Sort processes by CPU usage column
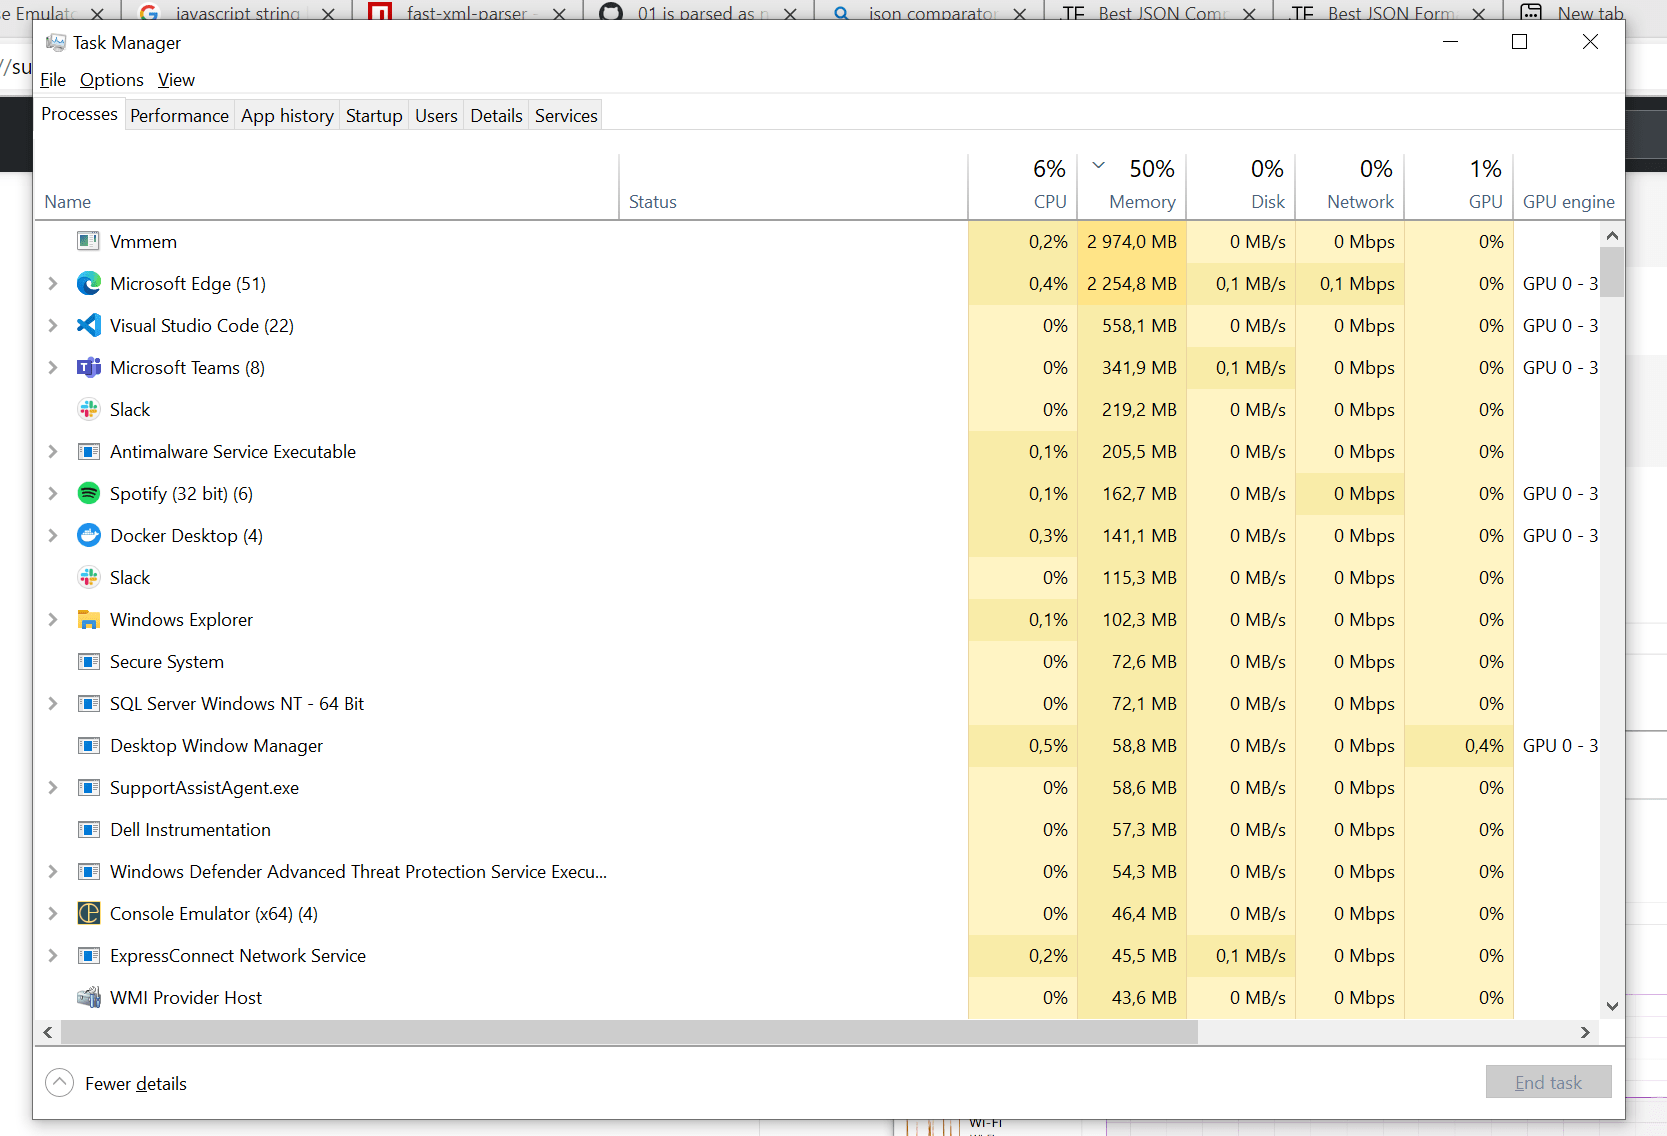The image size is (1667, 1136). coord(1023,187)
